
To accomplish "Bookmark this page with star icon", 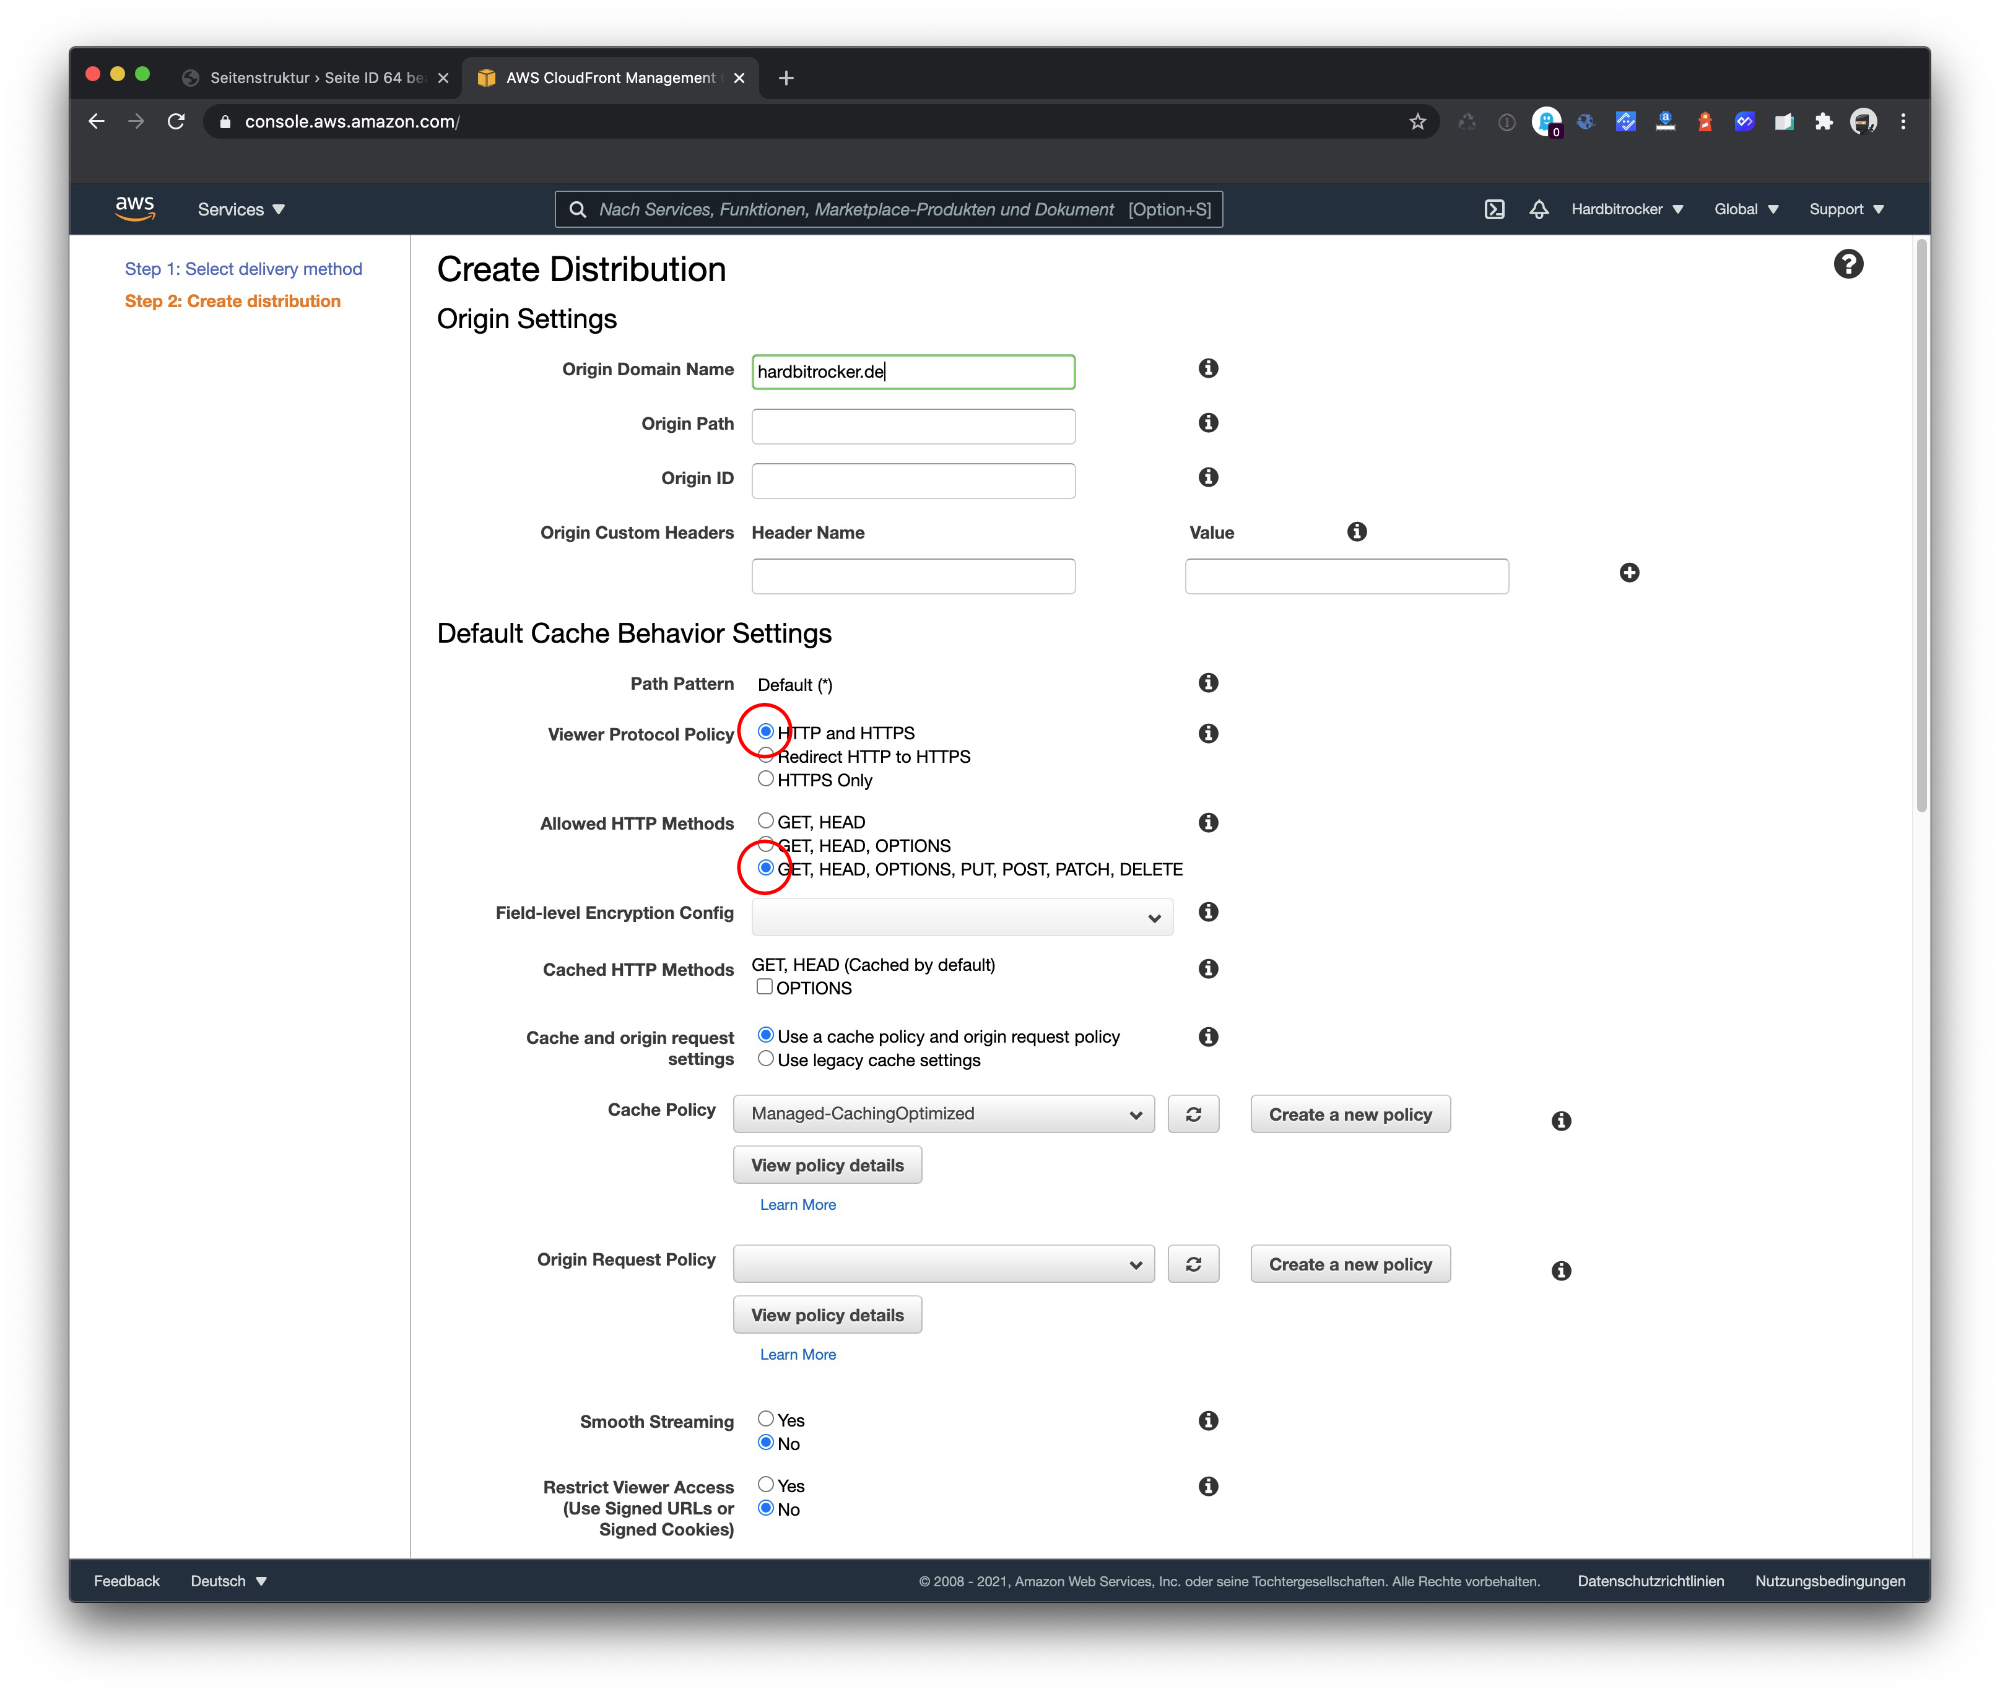I will [1417, 121].
